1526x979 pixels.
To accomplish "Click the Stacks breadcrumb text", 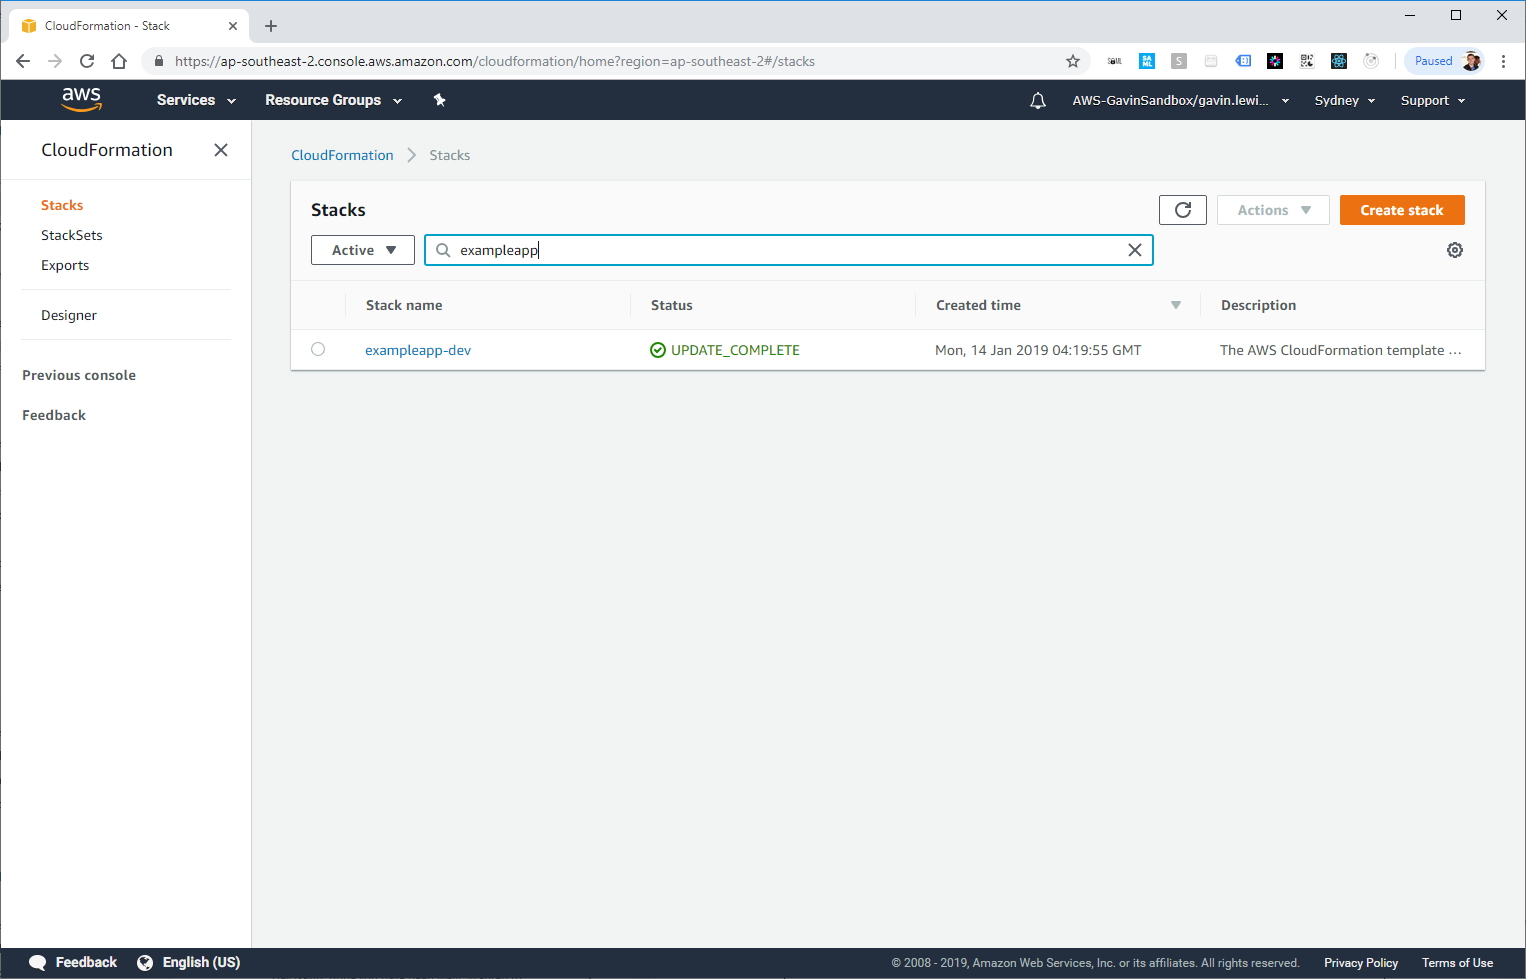I will pyautogui.click(x=450, y=155).
